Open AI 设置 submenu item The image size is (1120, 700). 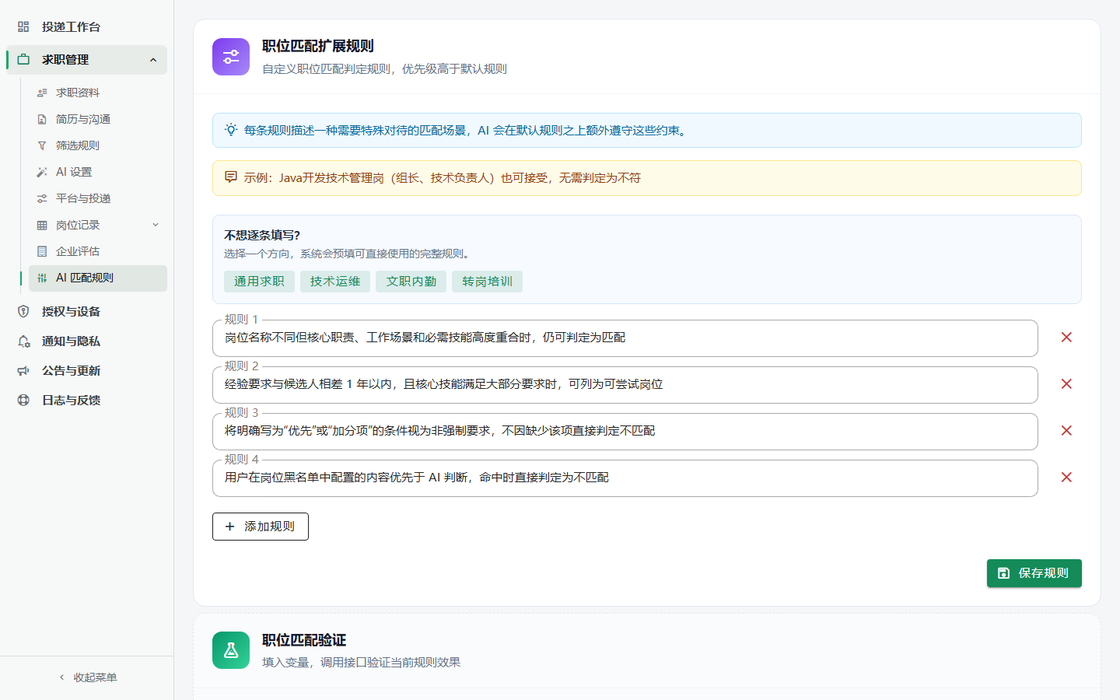98,172
